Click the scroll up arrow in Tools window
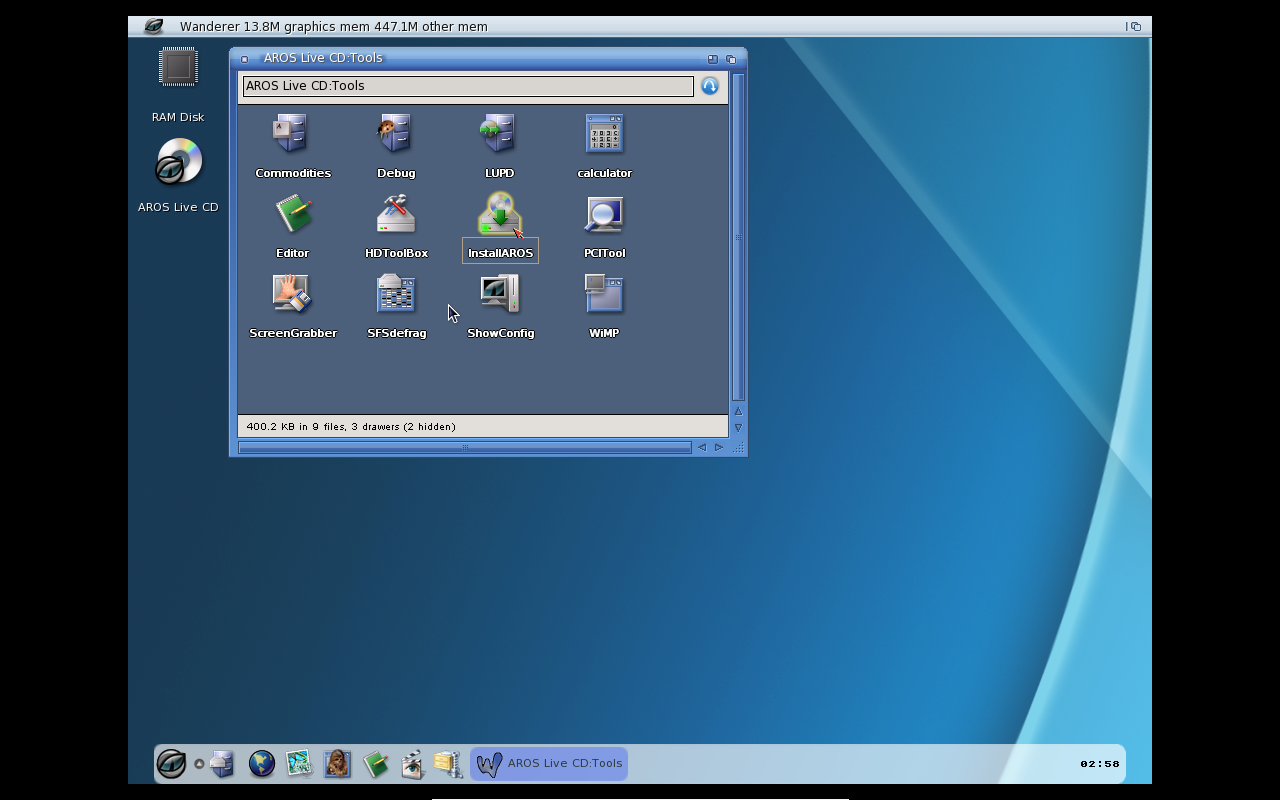This screenshot has width=1280, height=800. (x=738, y=411)
